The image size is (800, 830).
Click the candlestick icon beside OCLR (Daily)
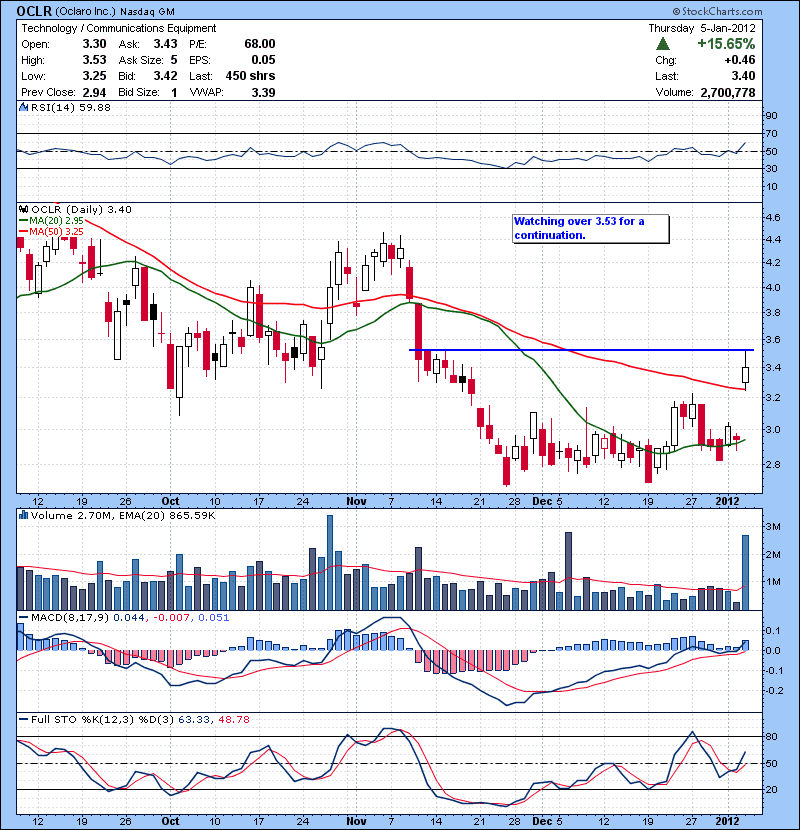(23, 210)
